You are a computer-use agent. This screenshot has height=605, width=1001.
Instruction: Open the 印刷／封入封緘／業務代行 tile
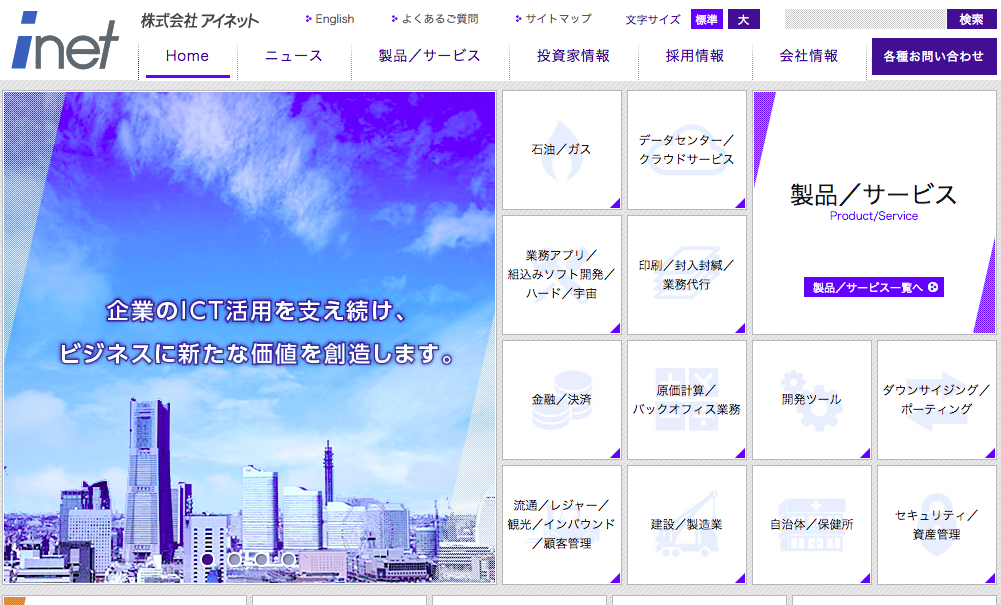pyautogui.click(x=686, y=275)
